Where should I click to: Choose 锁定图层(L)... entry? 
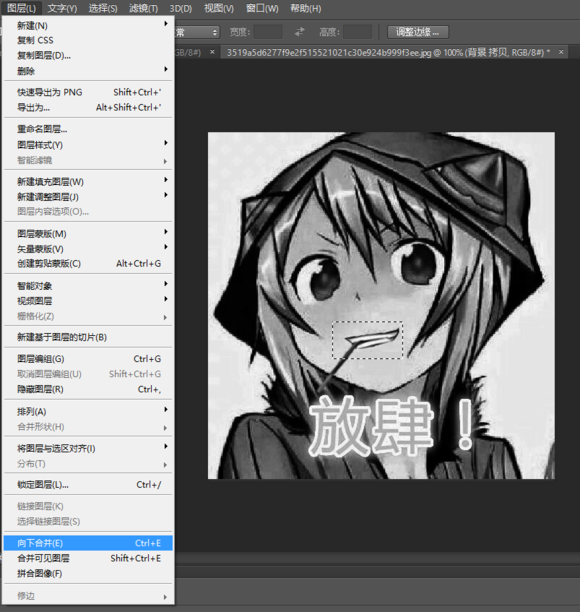pyautogui.click(x=88, y=485)
